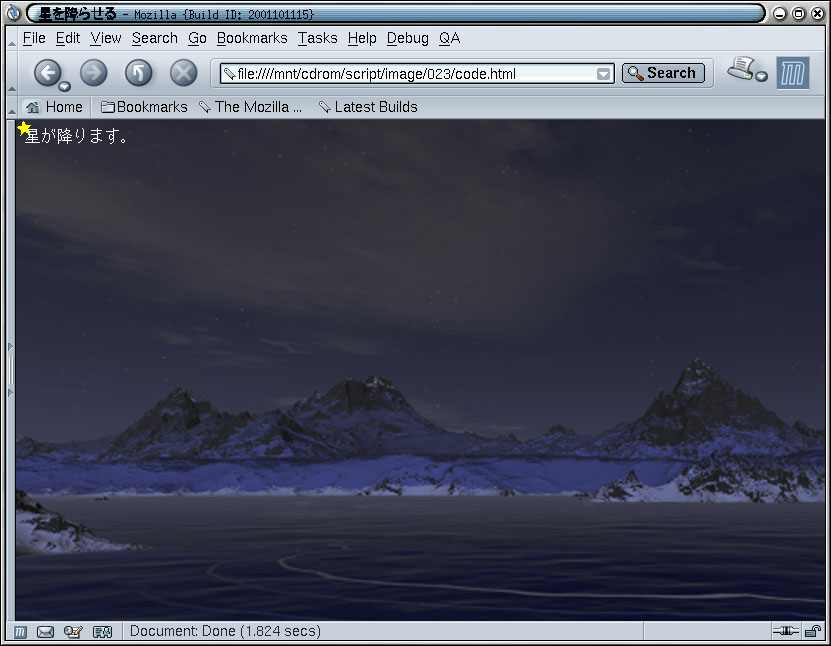Click the Forward navigation button
Viewport: 831px width, 646px height.
[94, 73]
